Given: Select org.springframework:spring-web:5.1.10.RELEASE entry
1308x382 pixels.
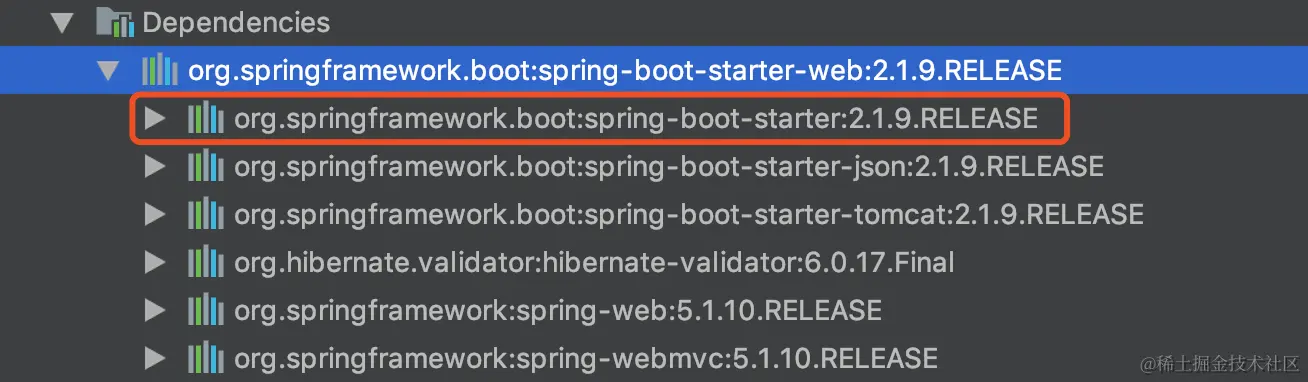Looking at the screenshot, I should pyautogui.click(x=558, y=310).
